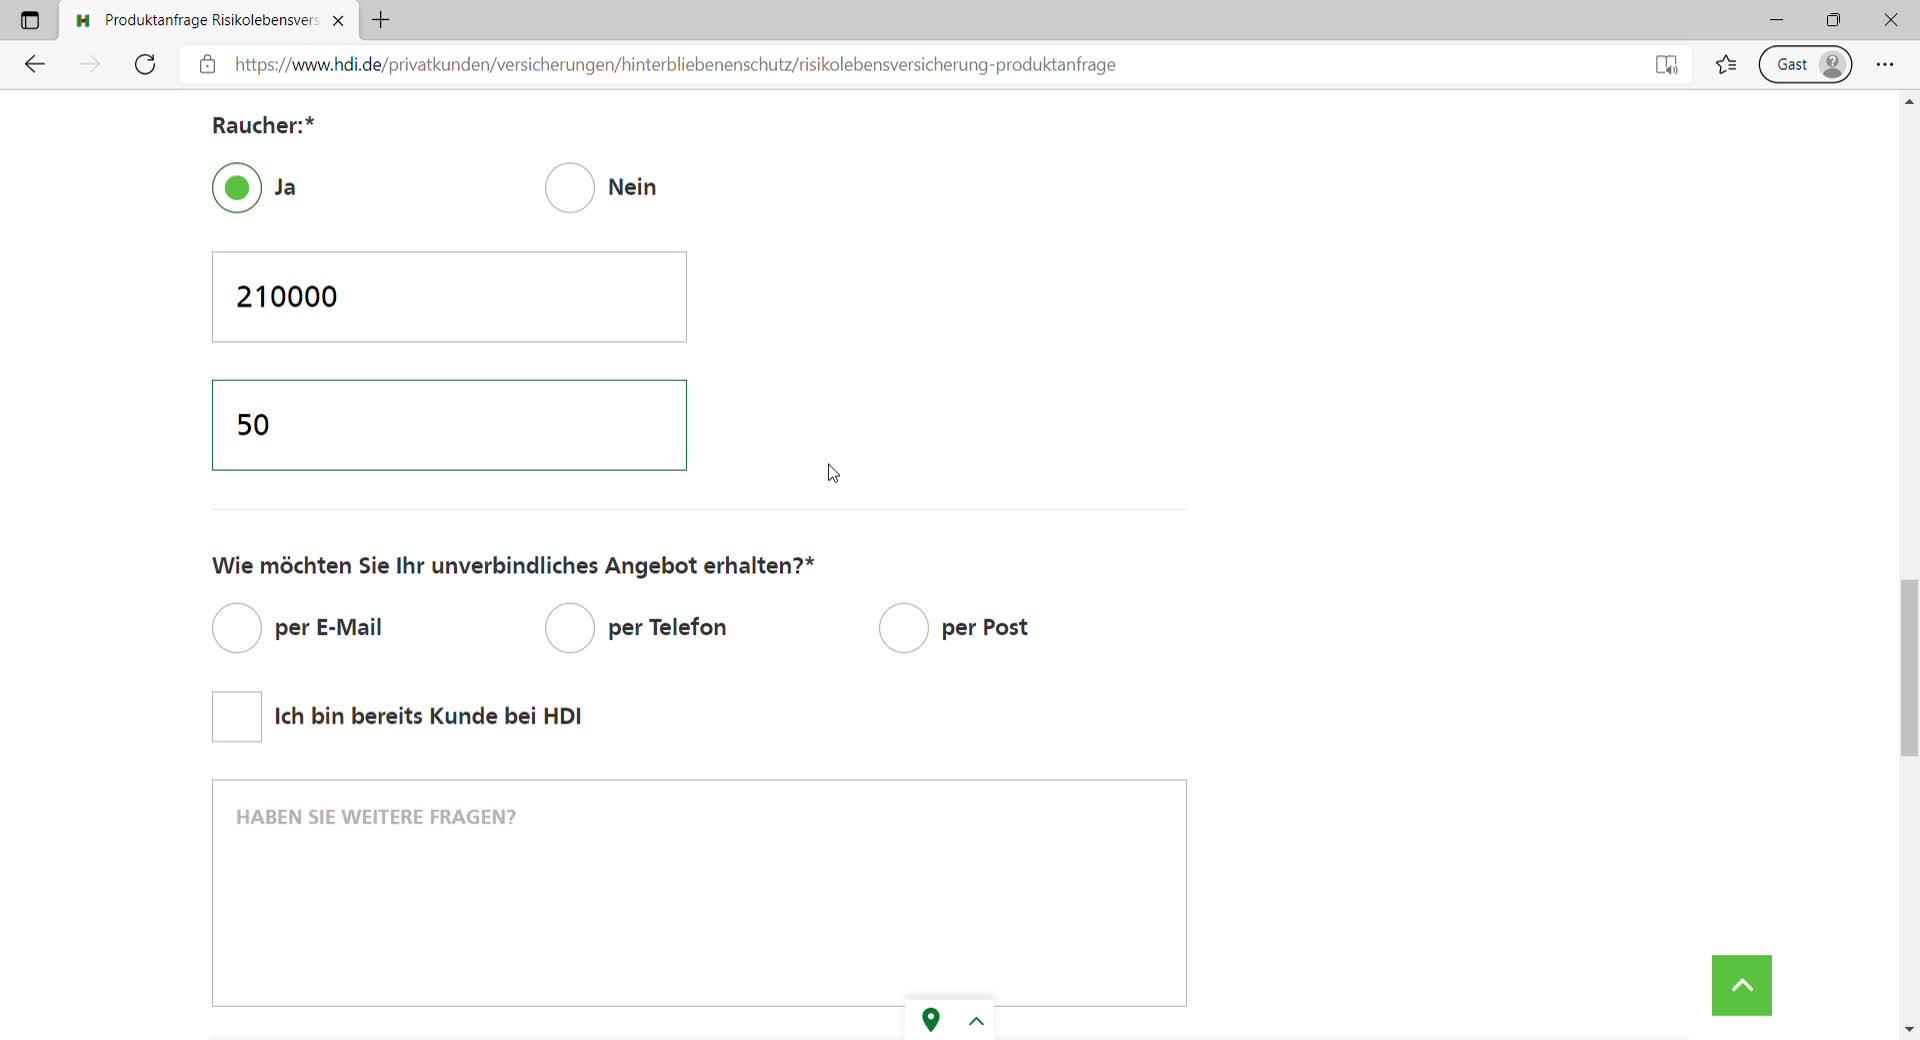Click the browser back arrow
Screen dimensions: 1920x1040
click(35, 65)
